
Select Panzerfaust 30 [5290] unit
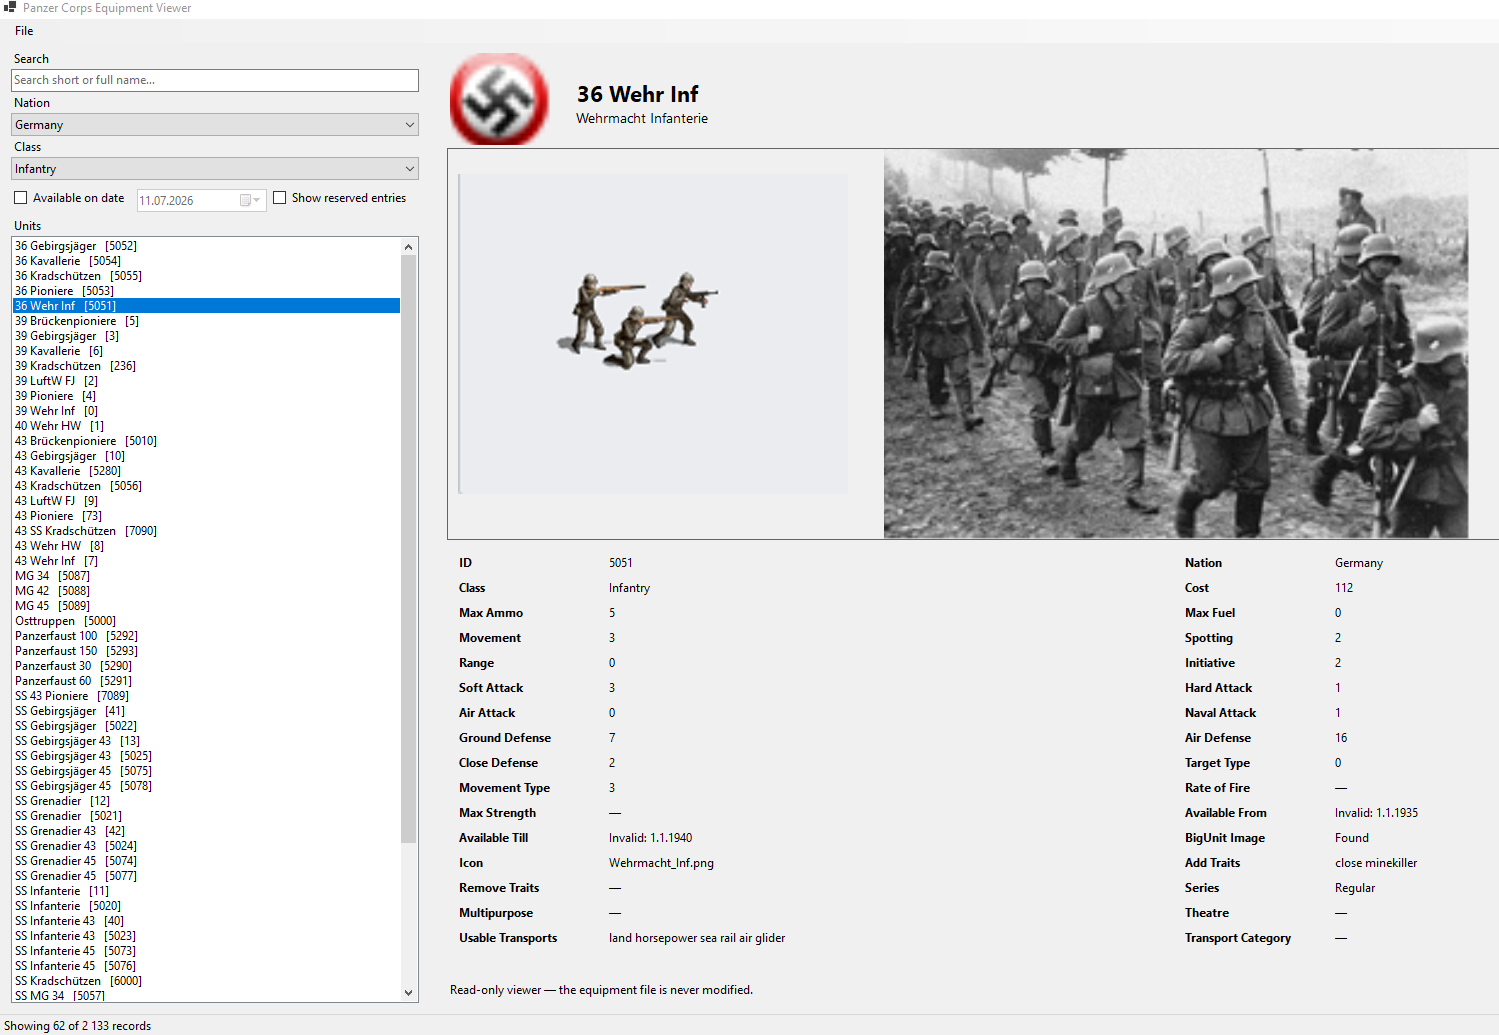206,666
